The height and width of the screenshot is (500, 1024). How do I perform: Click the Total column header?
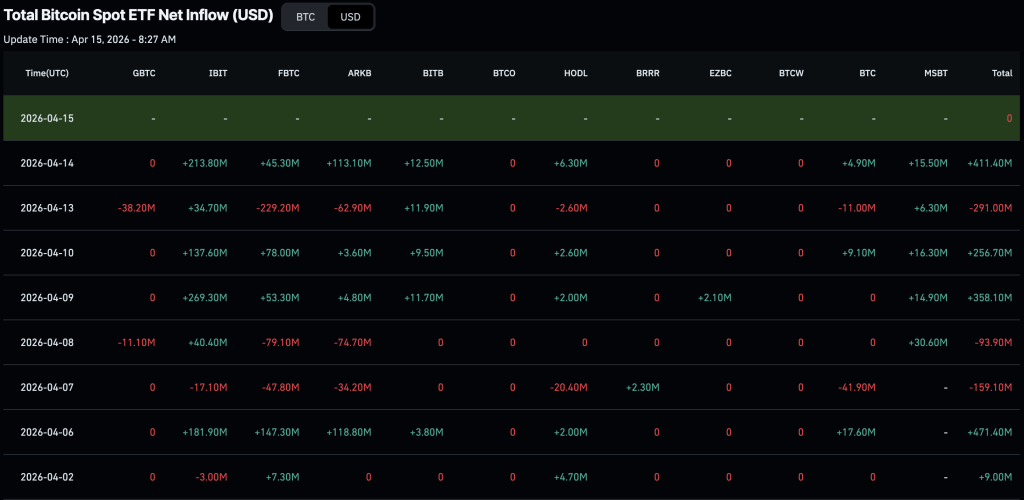coord(1001,73)
